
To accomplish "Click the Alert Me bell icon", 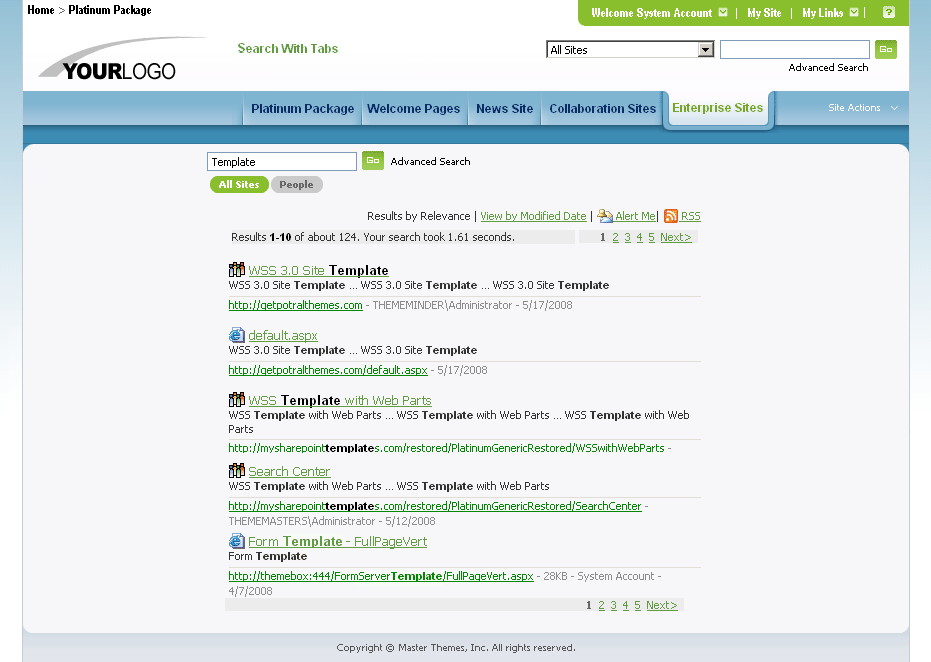I will point(604,216).
